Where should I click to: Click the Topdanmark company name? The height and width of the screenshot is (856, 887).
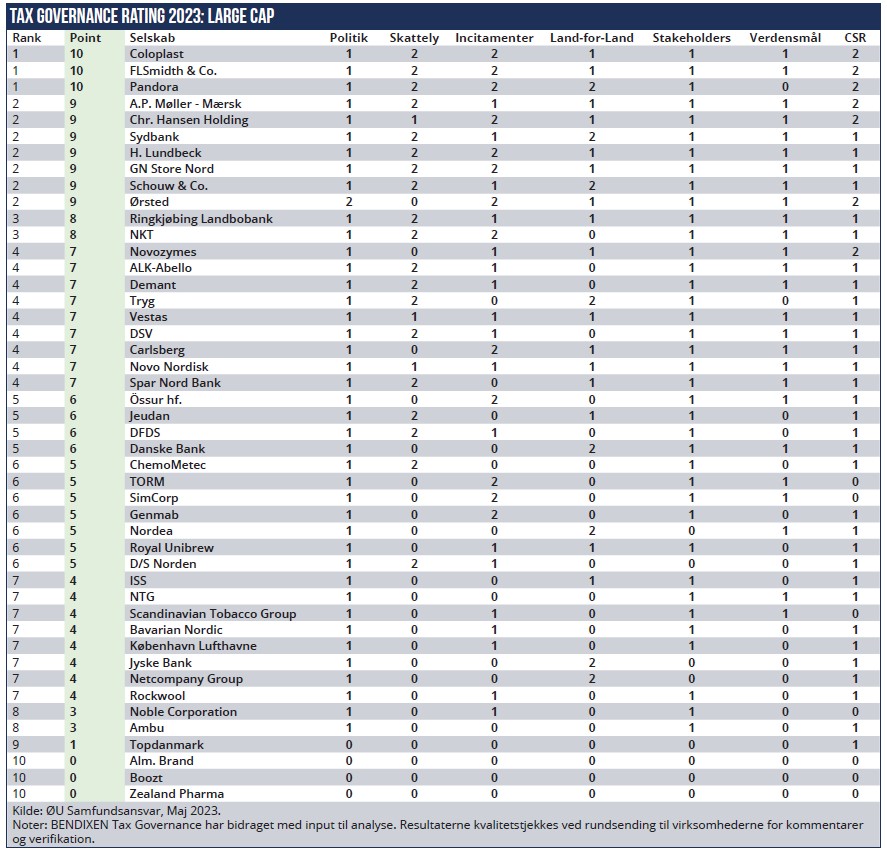(x=165, y=745)
